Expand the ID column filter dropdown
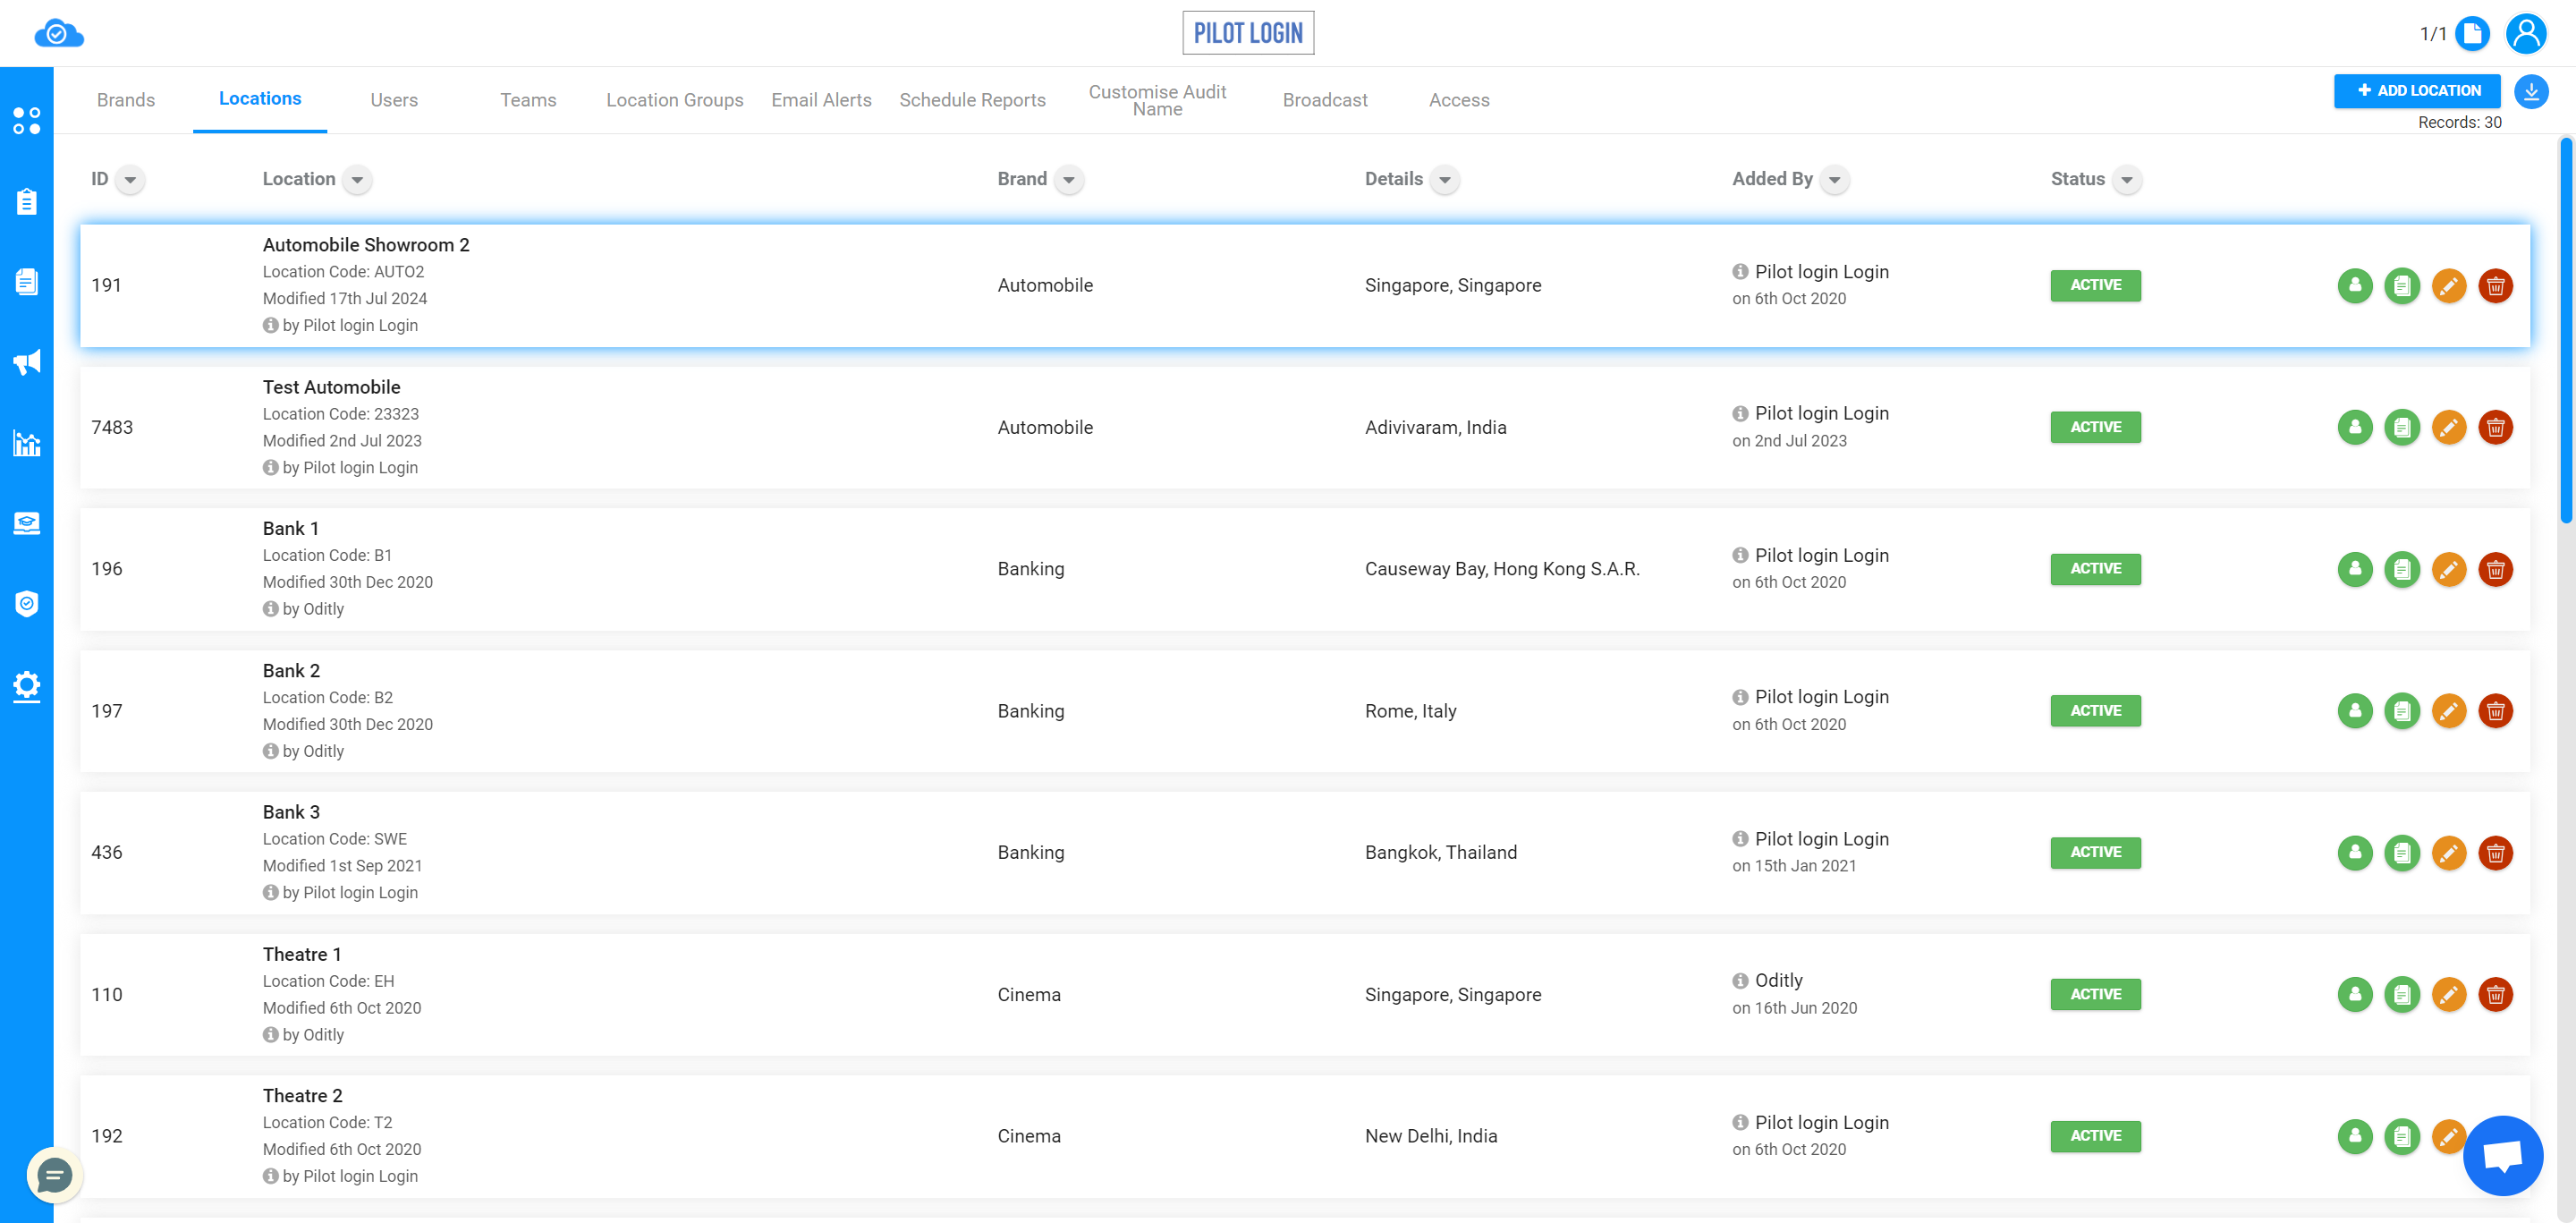 [x=130, y=179]
